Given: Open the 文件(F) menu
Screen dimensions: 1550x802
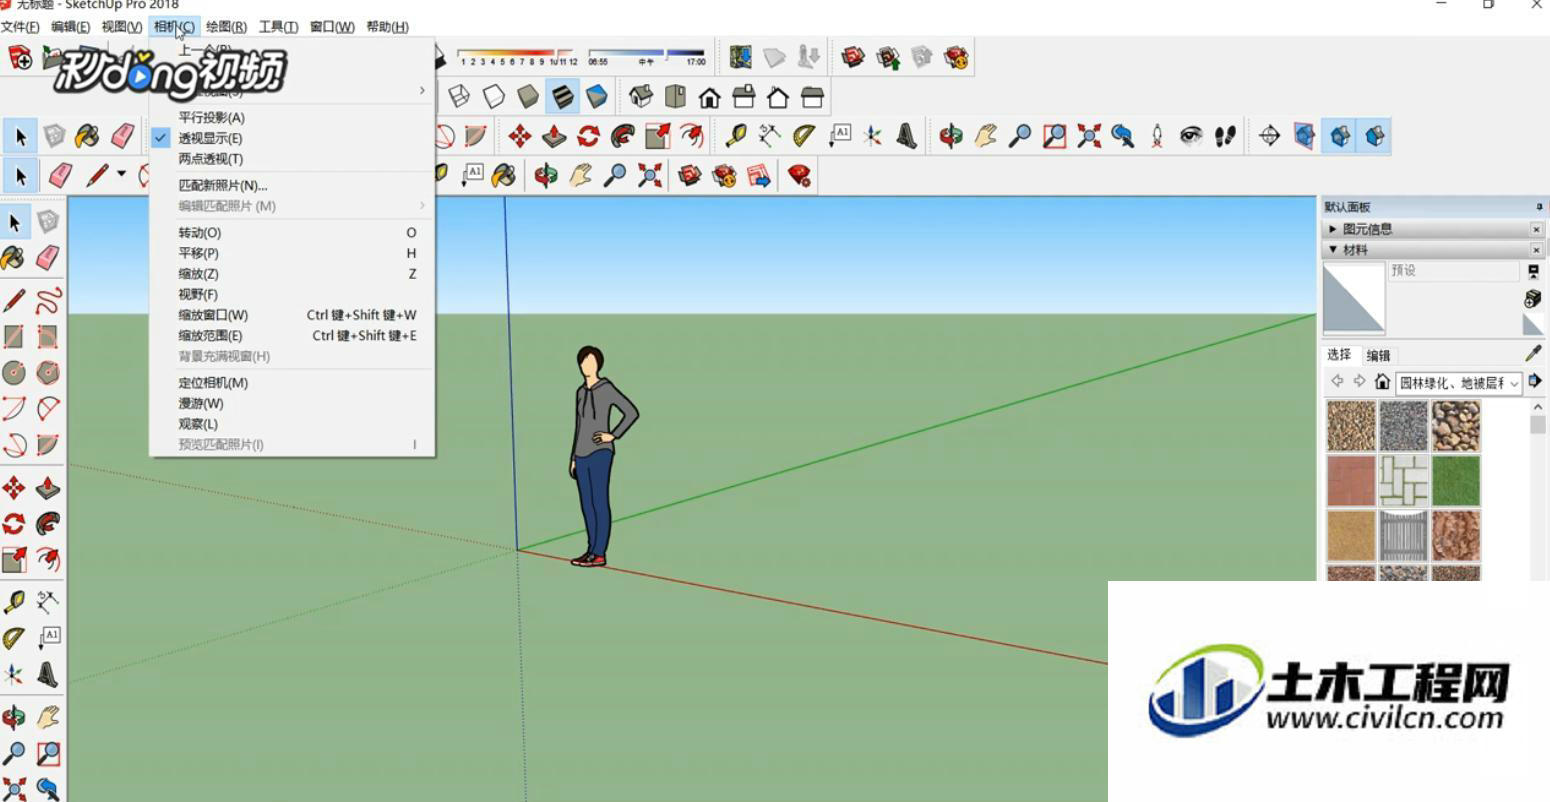Looking at the screenshot, I should tap(20, 27).
